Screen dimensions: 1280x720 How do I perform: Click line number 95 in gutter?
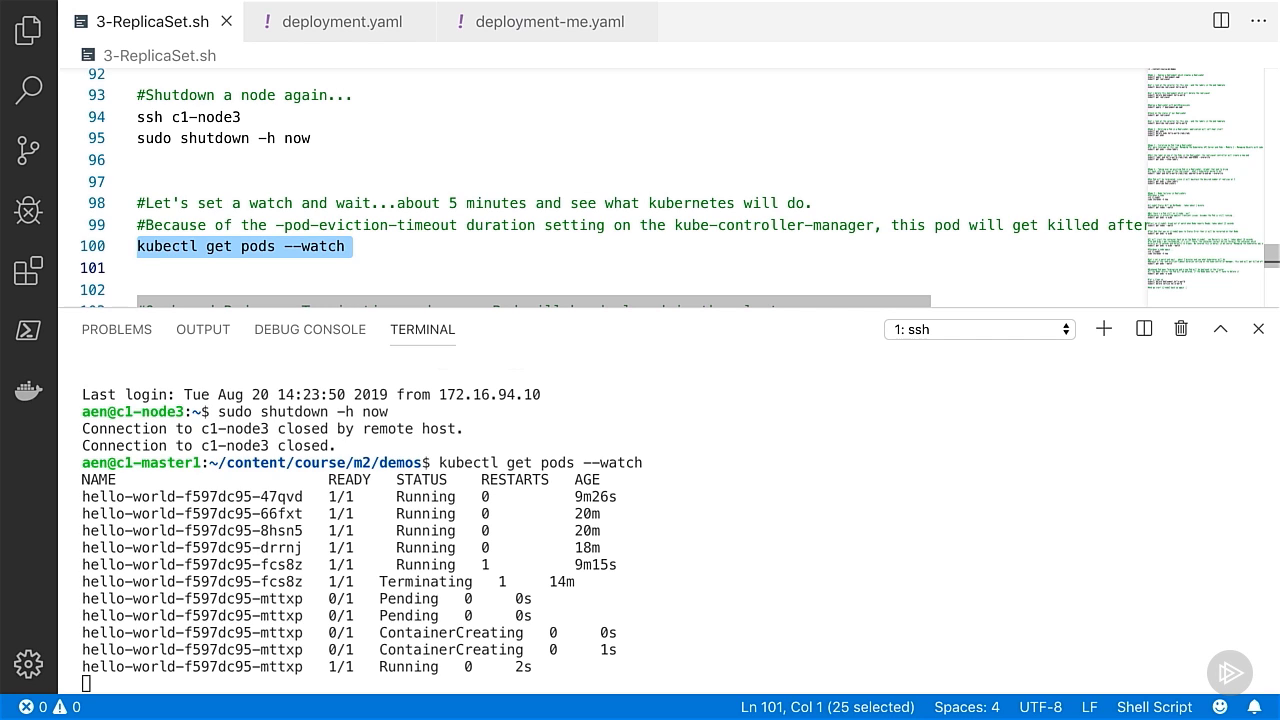point(96,138)
